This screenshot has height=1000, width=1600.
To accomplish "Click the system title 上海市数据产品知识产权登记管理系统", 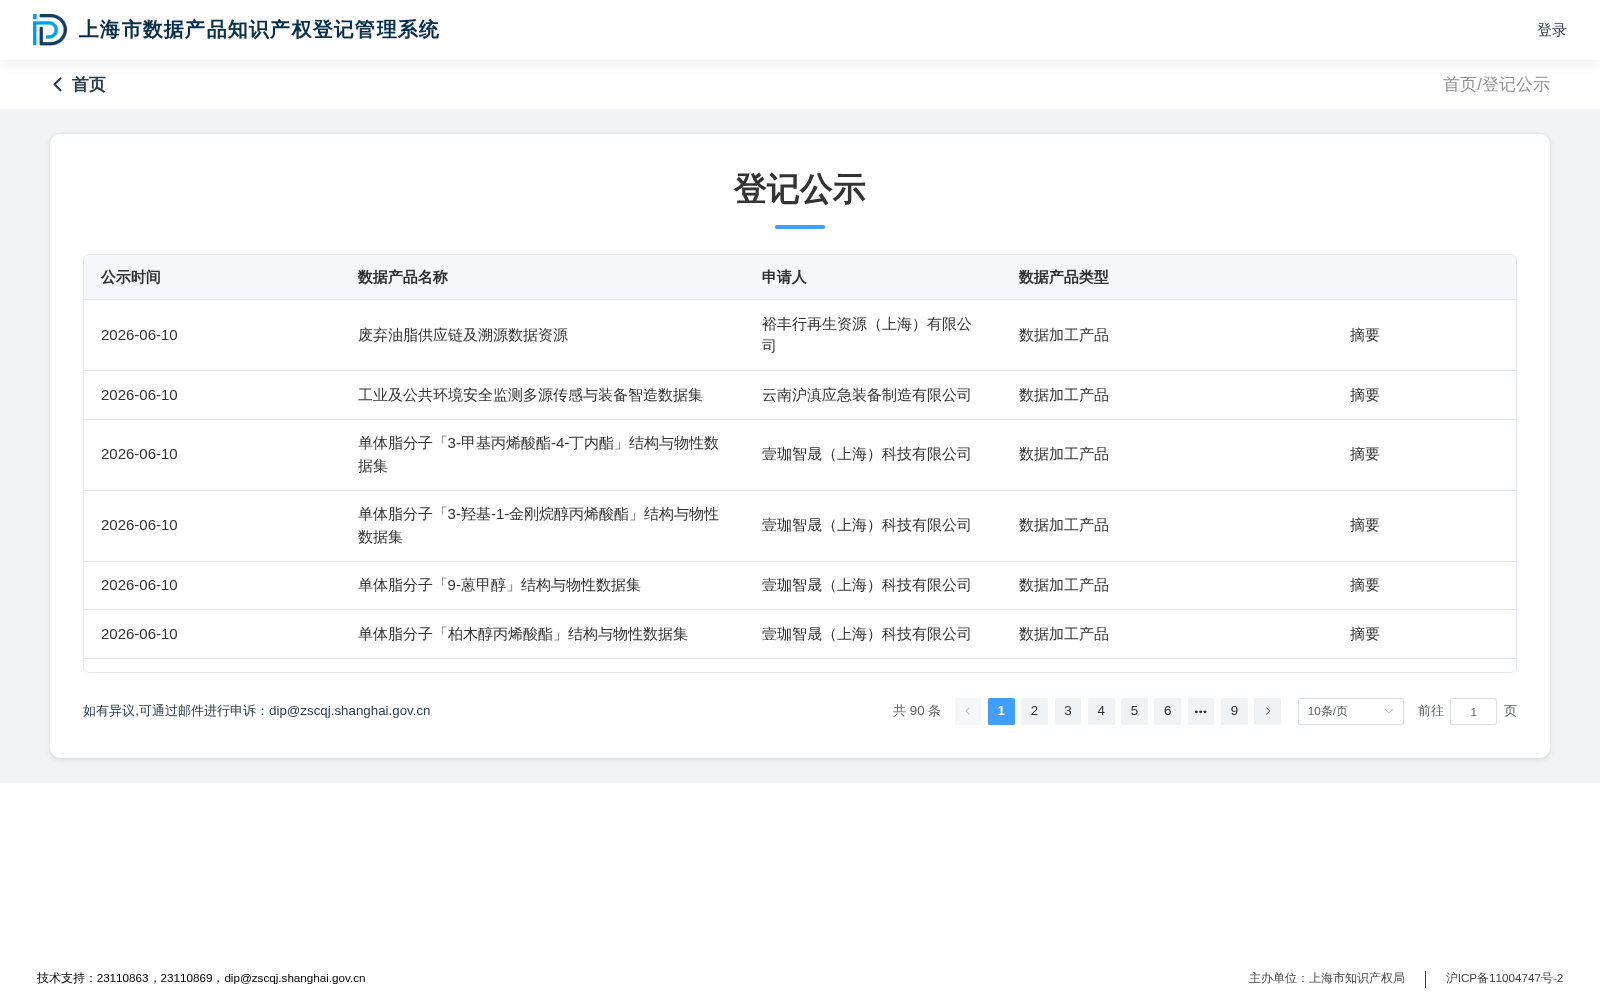I will coord(259,30).
